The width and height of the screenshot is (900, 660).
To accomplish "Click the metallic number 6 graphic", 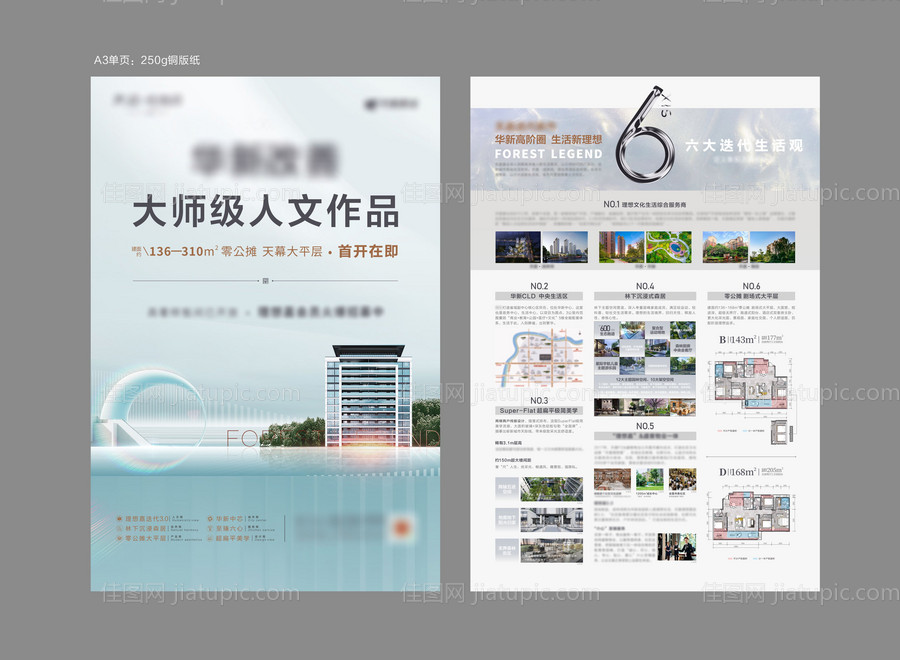I will (x=645, y=150).
